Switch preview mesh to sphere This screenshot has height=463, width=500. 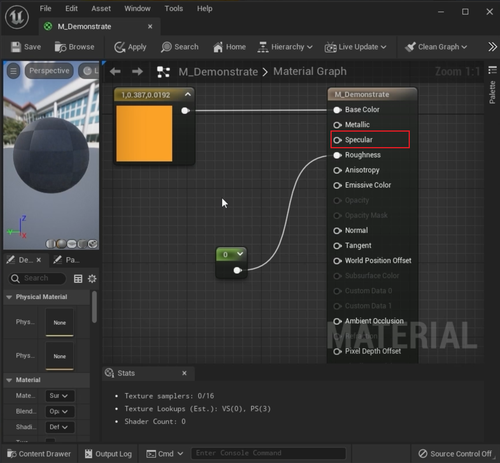click(x=61, y=244)
